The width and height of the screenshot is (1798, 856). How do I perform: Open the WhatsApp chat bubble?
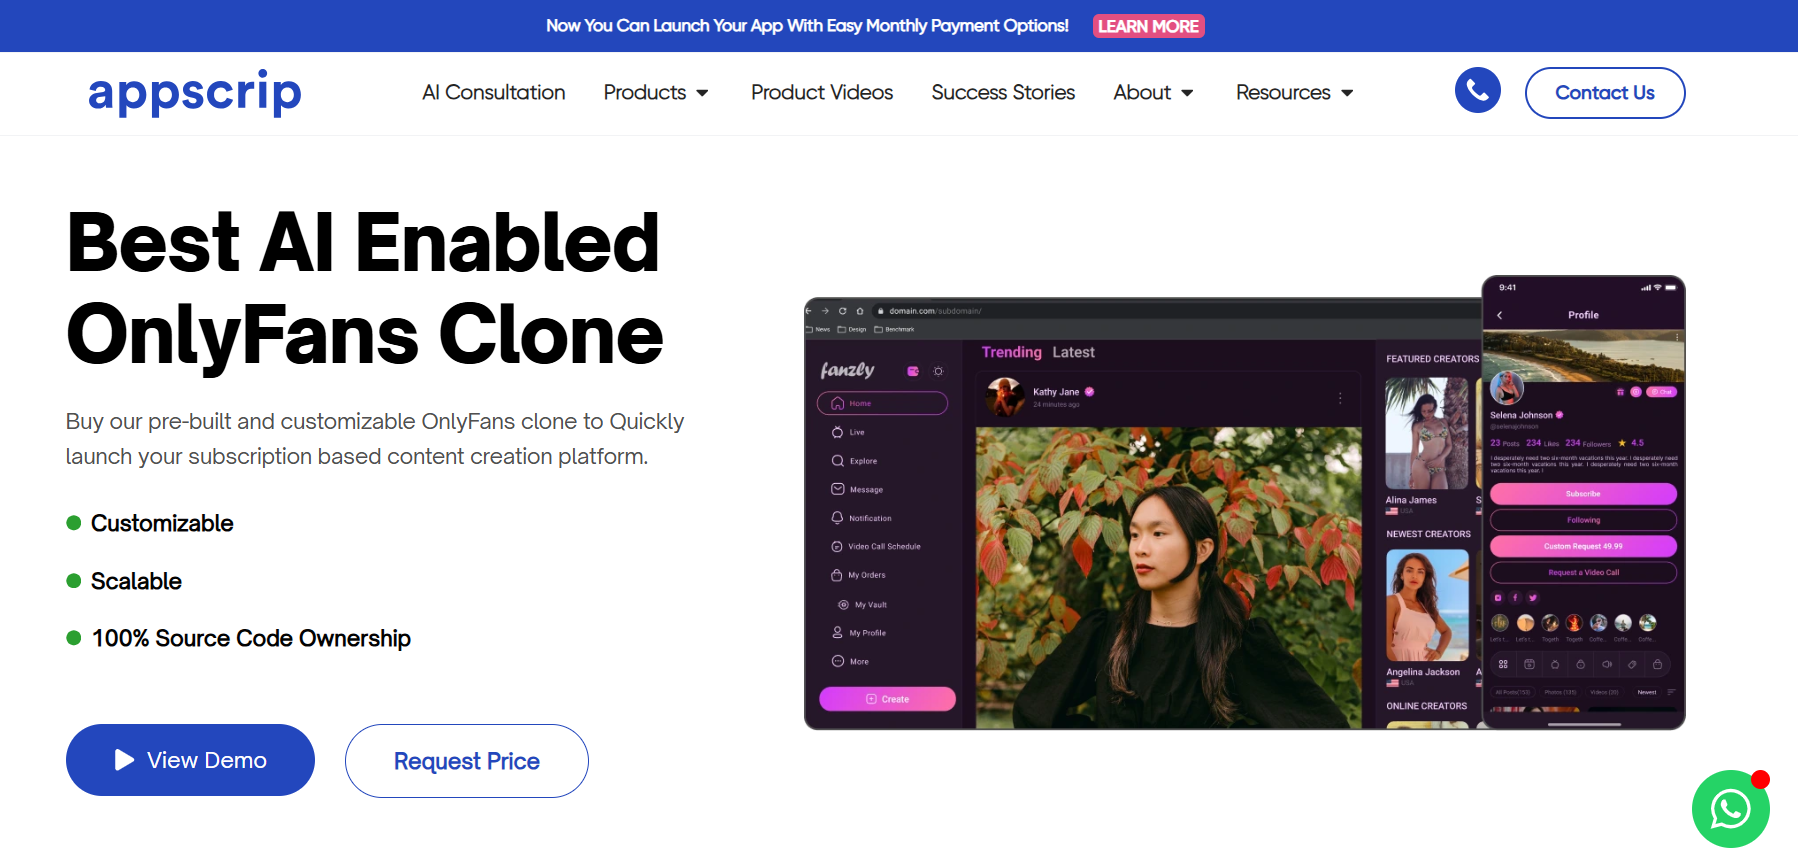coord(1730,808)
